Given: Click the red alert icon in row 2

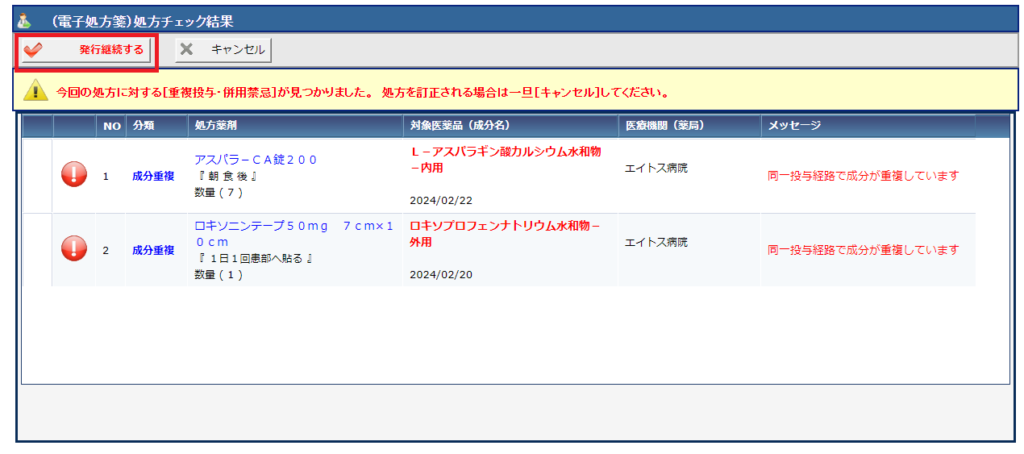Looking at the screenshot, I should [x=74, y=250].
